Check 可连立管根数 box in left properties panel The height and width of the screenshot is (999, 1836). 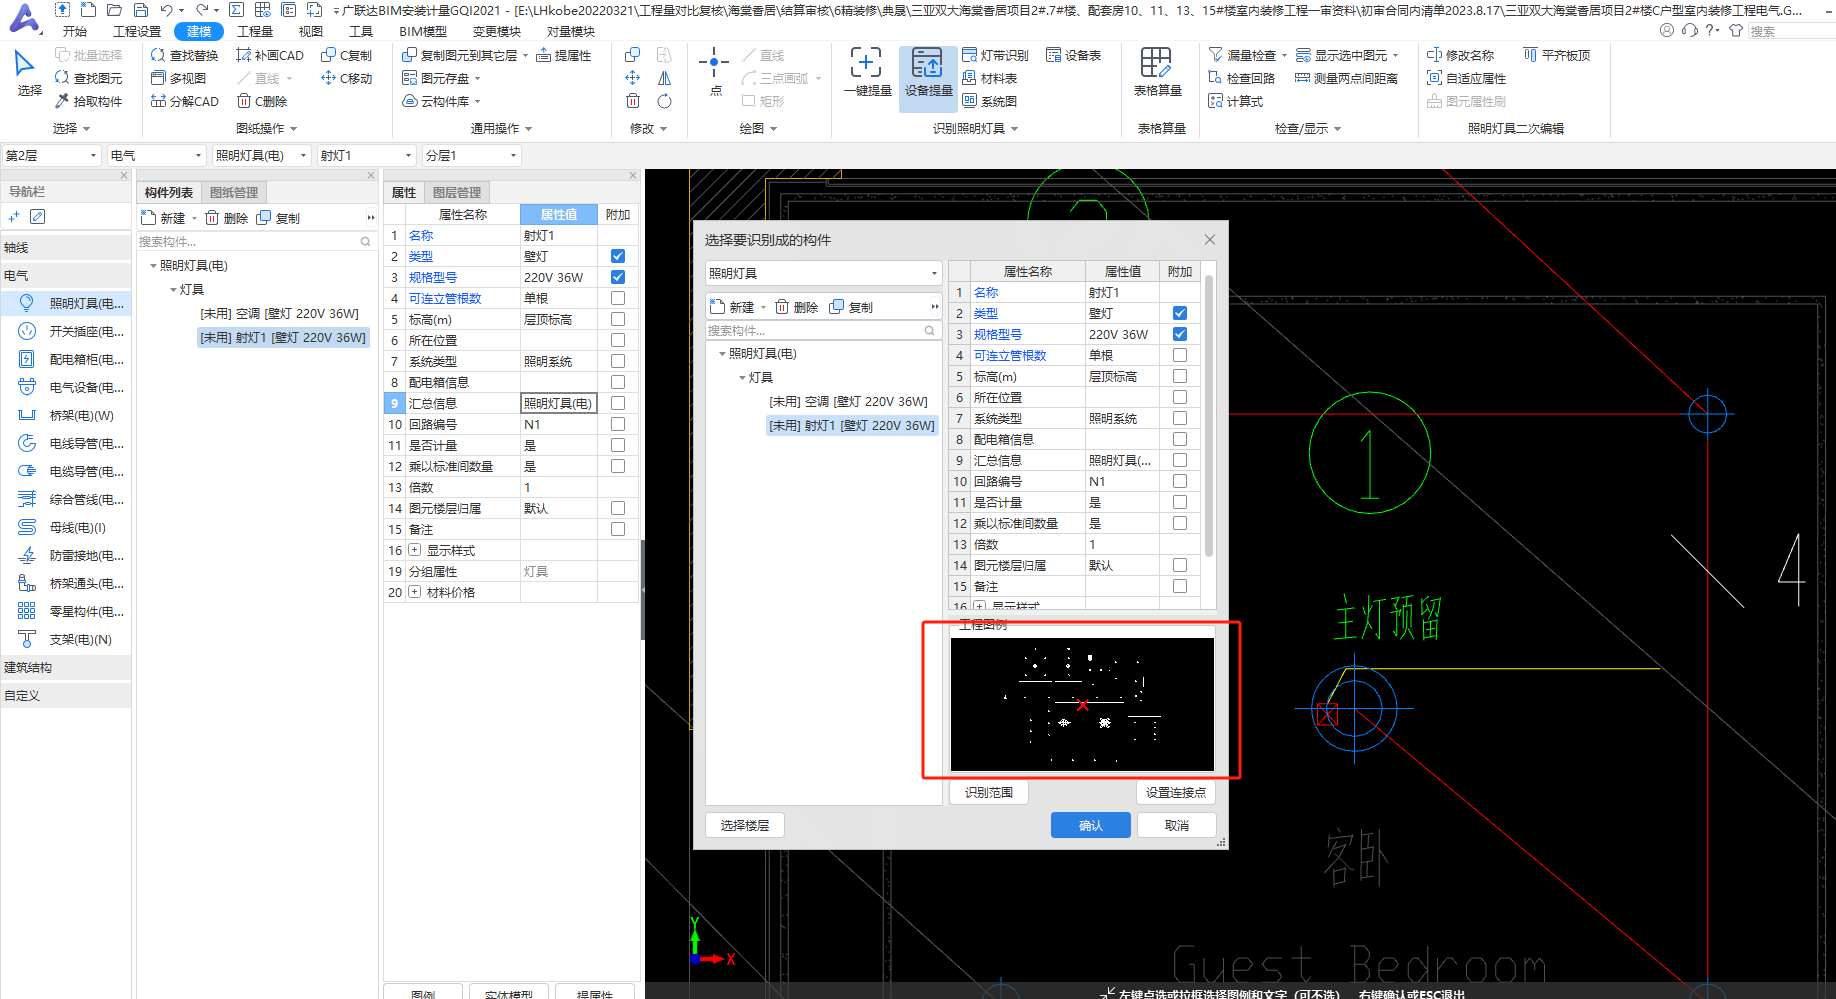tap(618, 298)
